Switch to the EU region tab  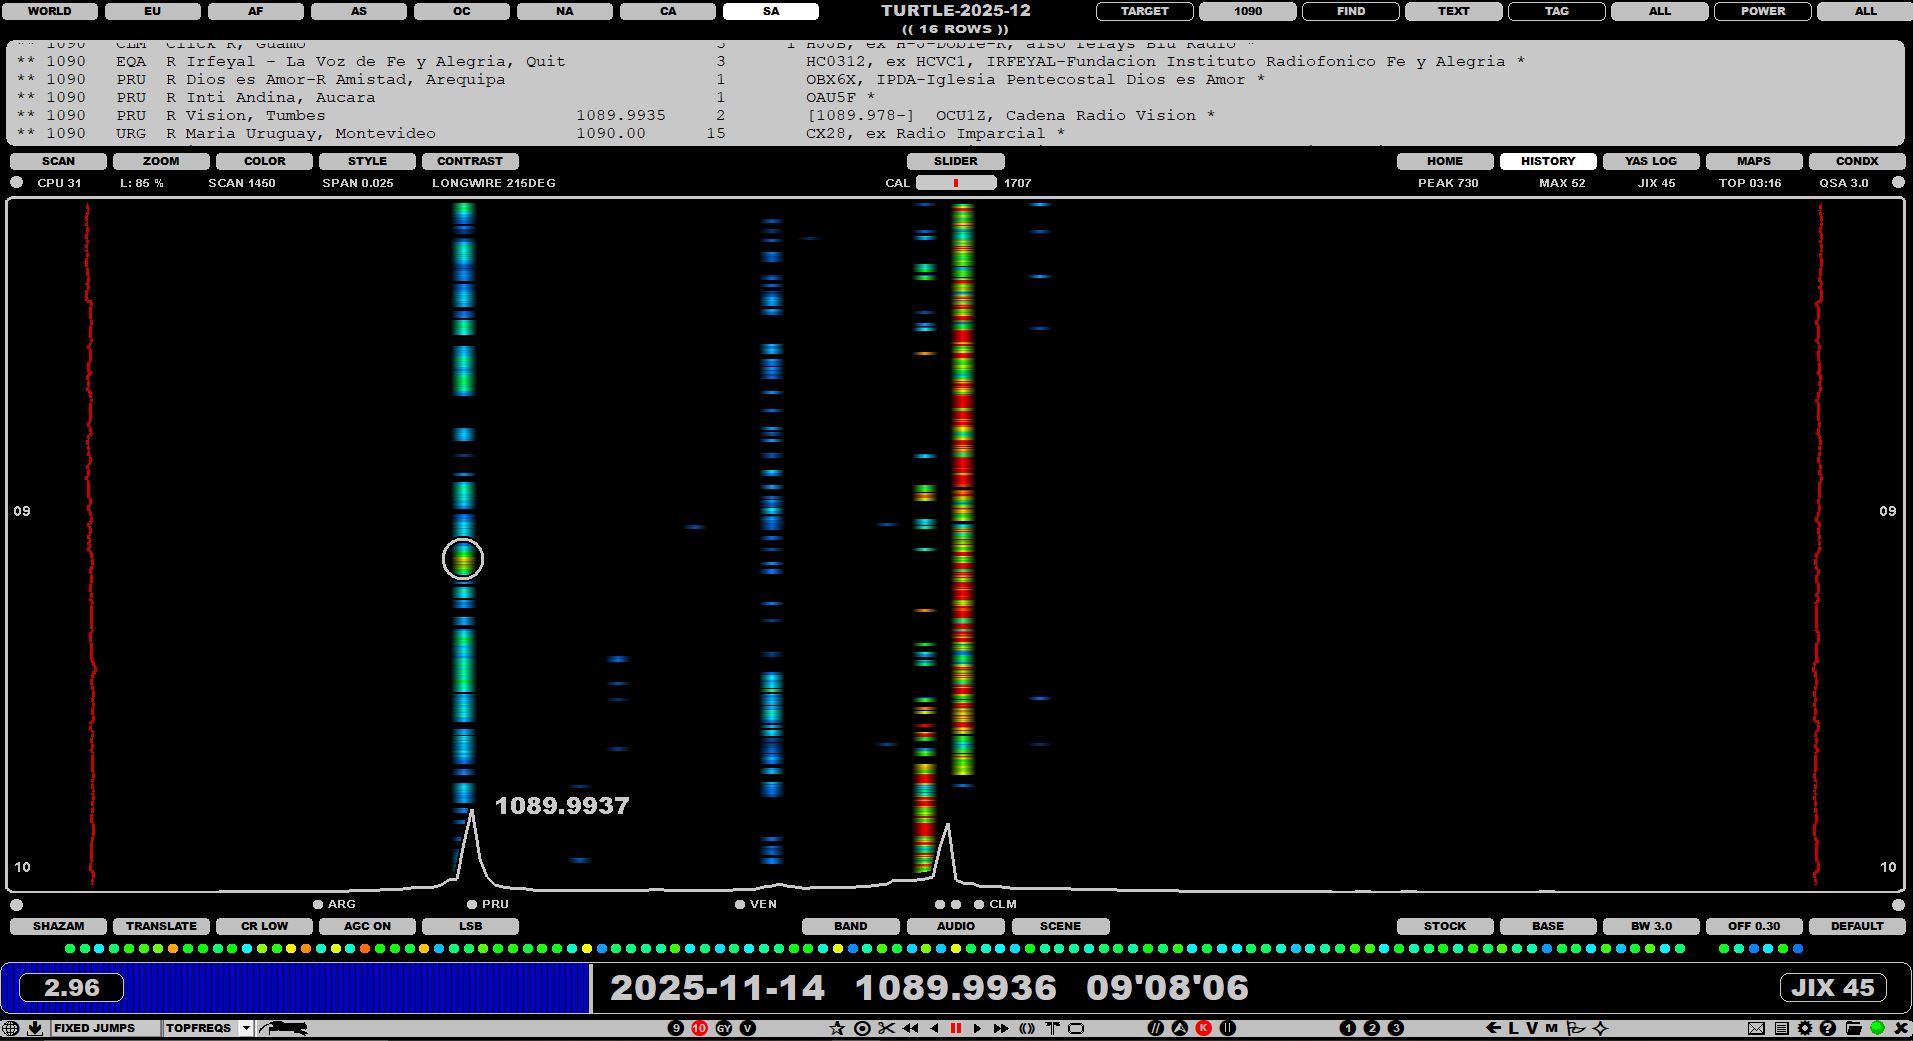click(x=152, y=11)
